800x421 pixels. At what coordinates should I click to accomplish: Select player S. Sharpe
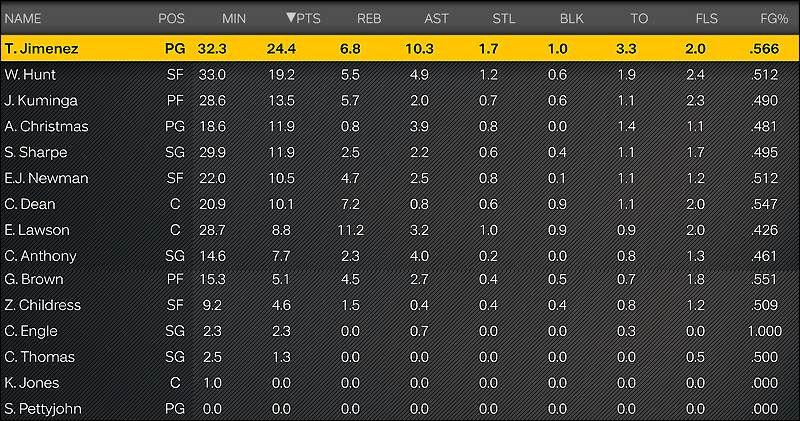(400, 152)
